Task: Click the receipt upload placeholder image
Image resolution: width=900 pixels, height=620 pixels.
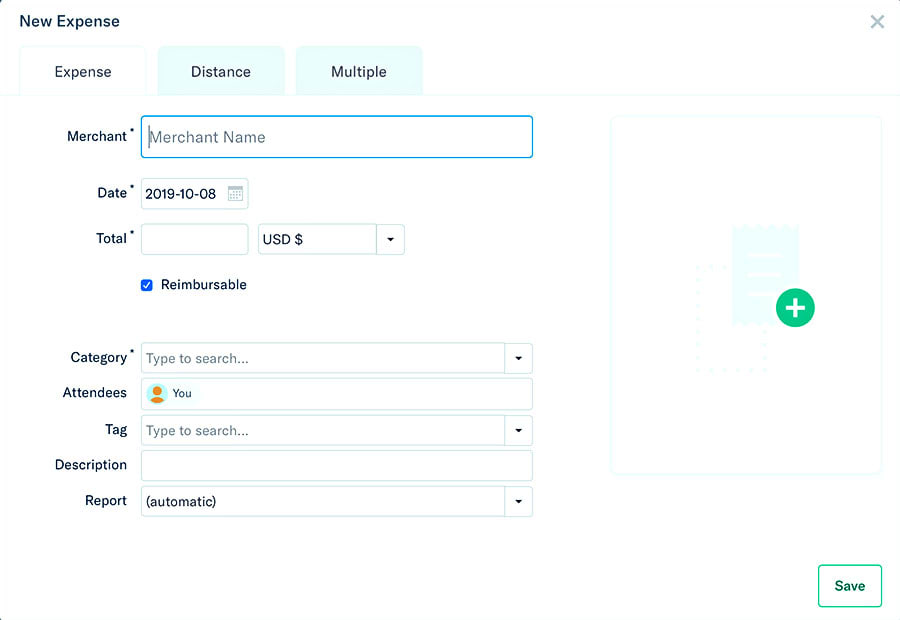Action: click(746, 296)
